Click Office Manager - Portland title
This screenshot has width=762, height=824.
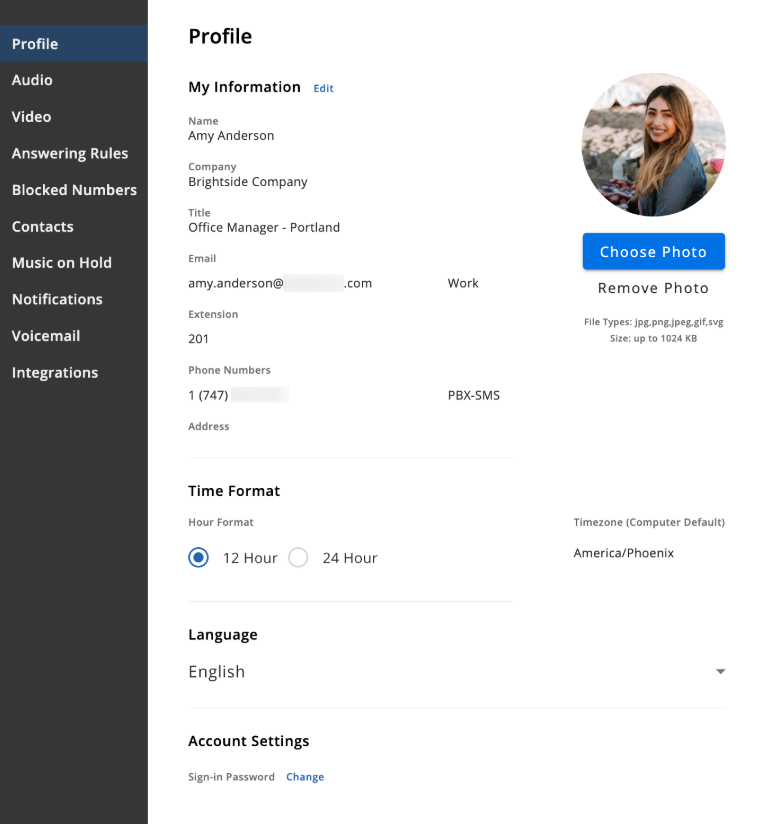coord(264,228)
